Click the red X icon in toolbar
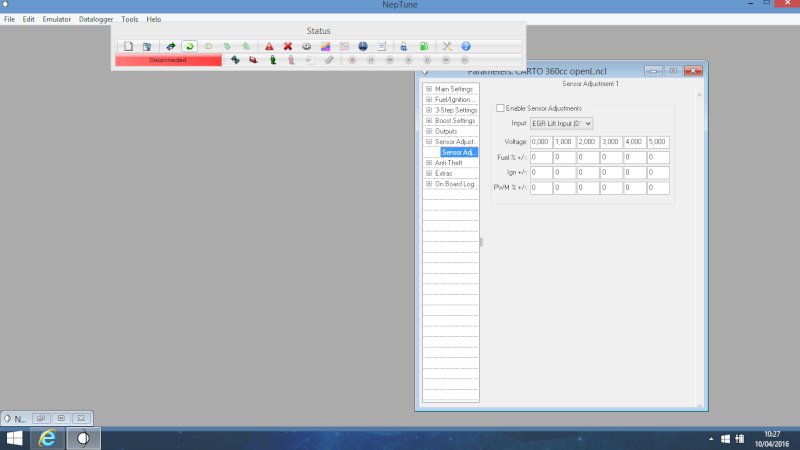The image size is (800, 450). (x=288, y=46)
